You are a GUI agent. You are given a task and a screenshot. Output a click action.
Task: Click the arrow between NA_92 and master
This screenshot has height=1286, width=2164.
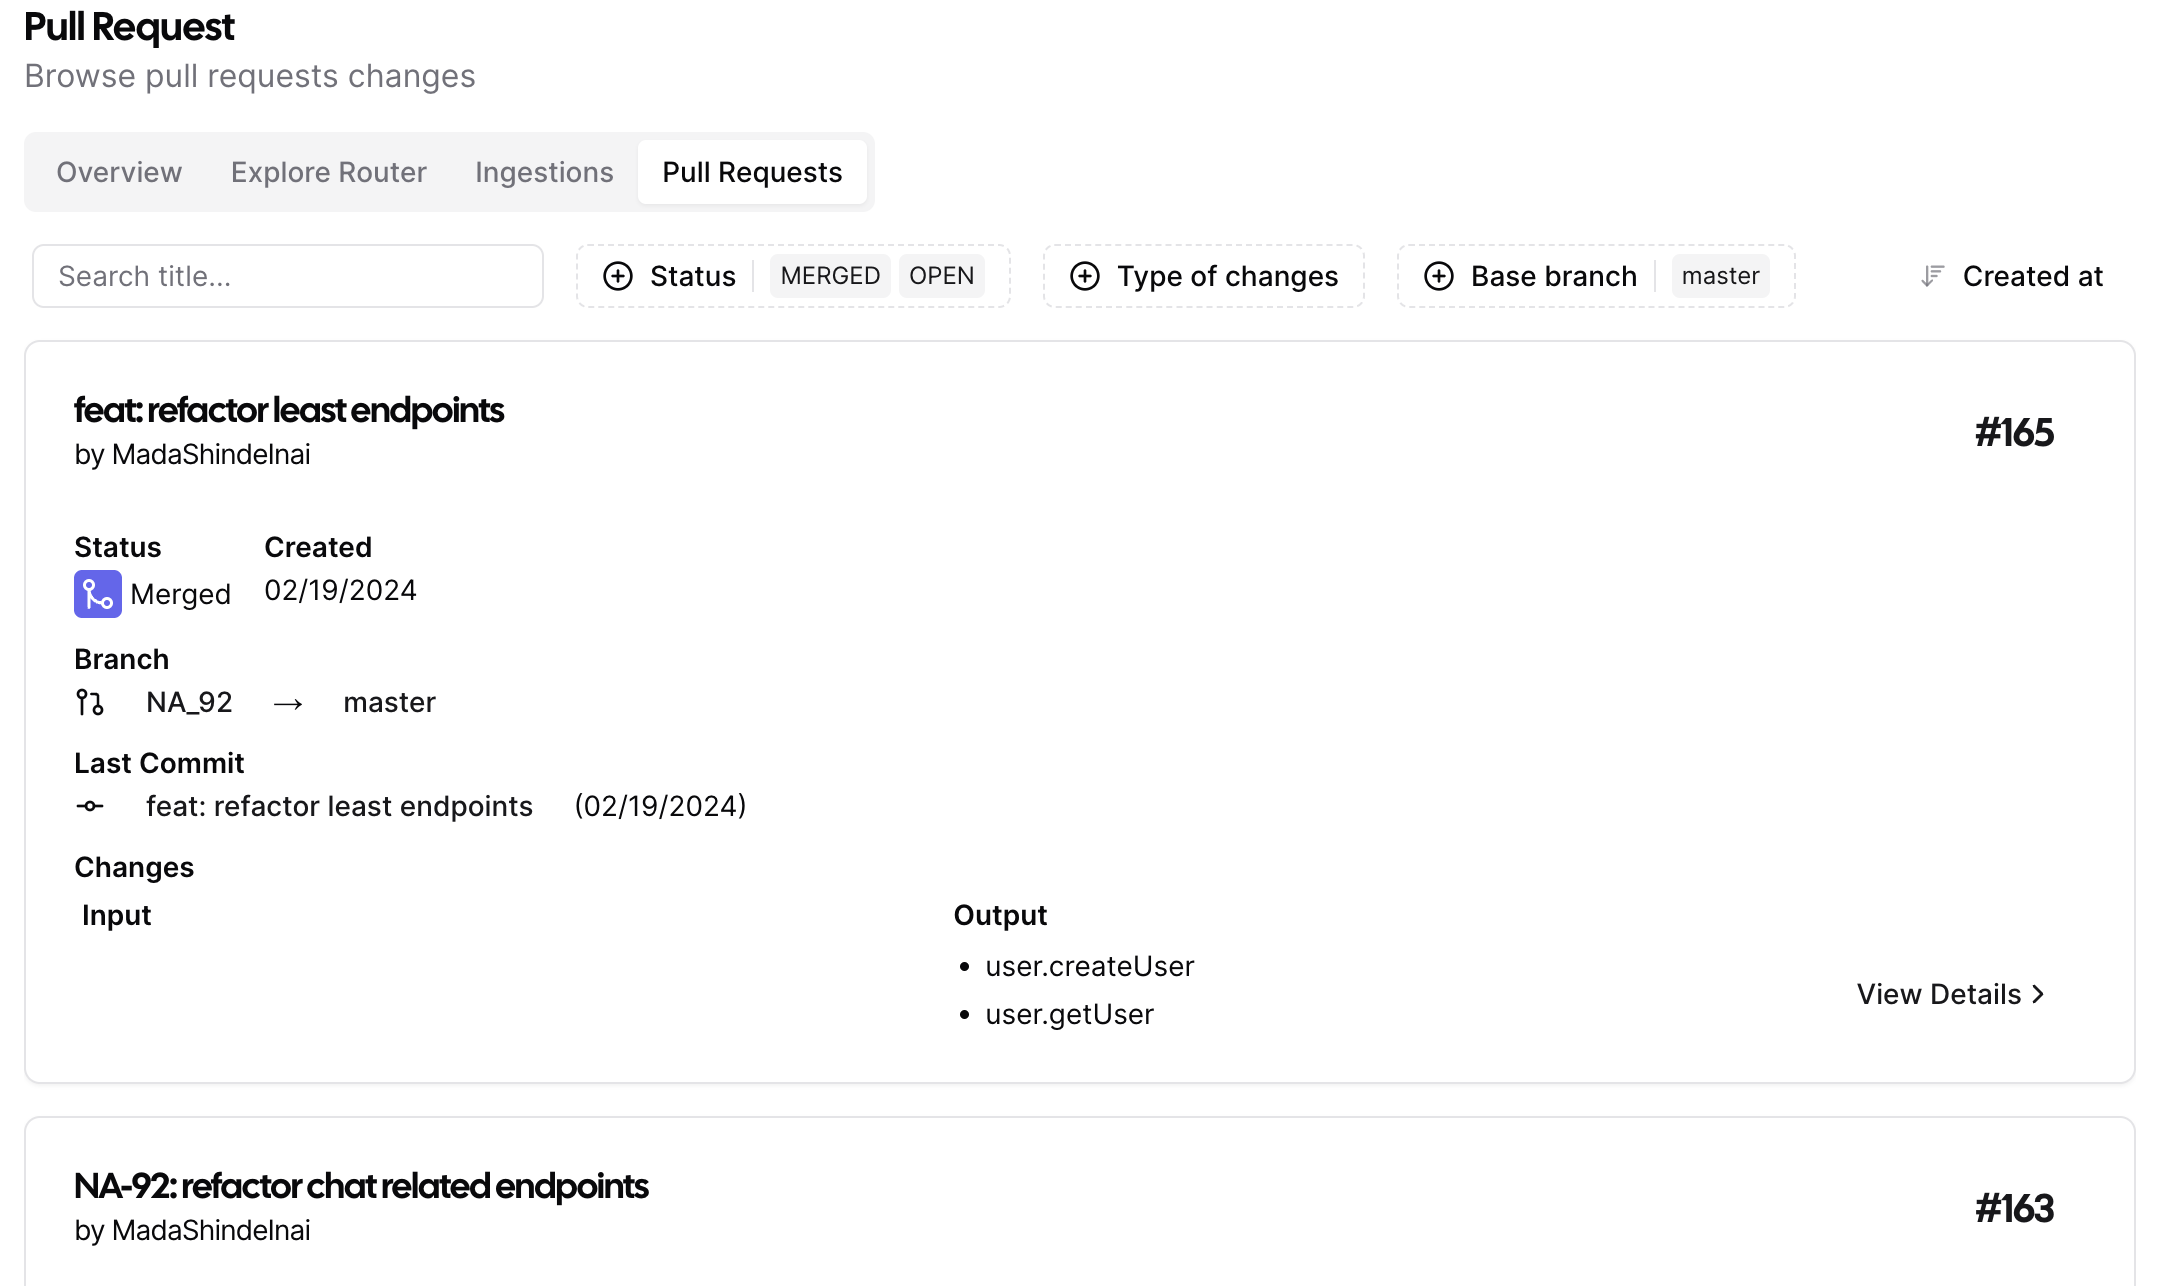[288, 704]
